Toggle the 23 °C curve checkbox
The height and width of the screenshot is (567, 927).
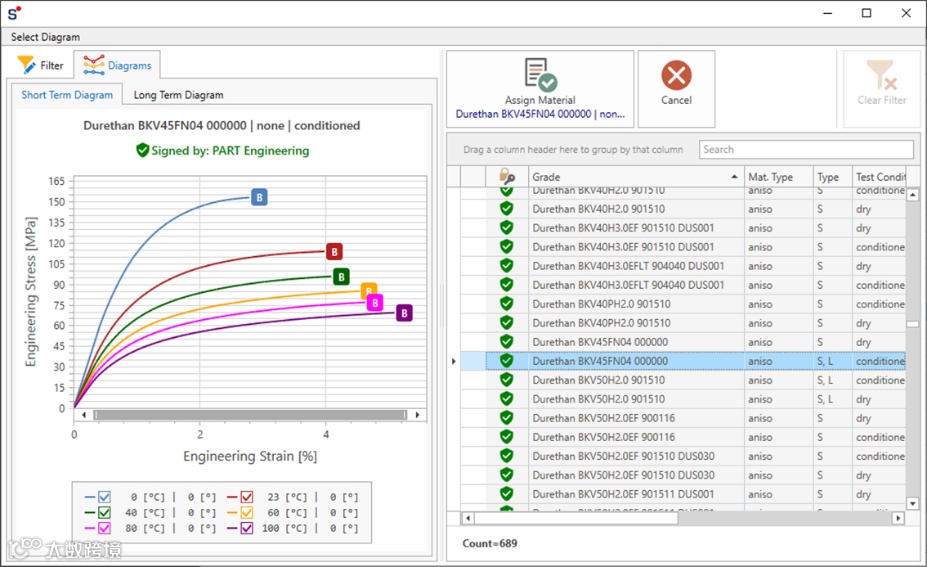pos(247,497)
